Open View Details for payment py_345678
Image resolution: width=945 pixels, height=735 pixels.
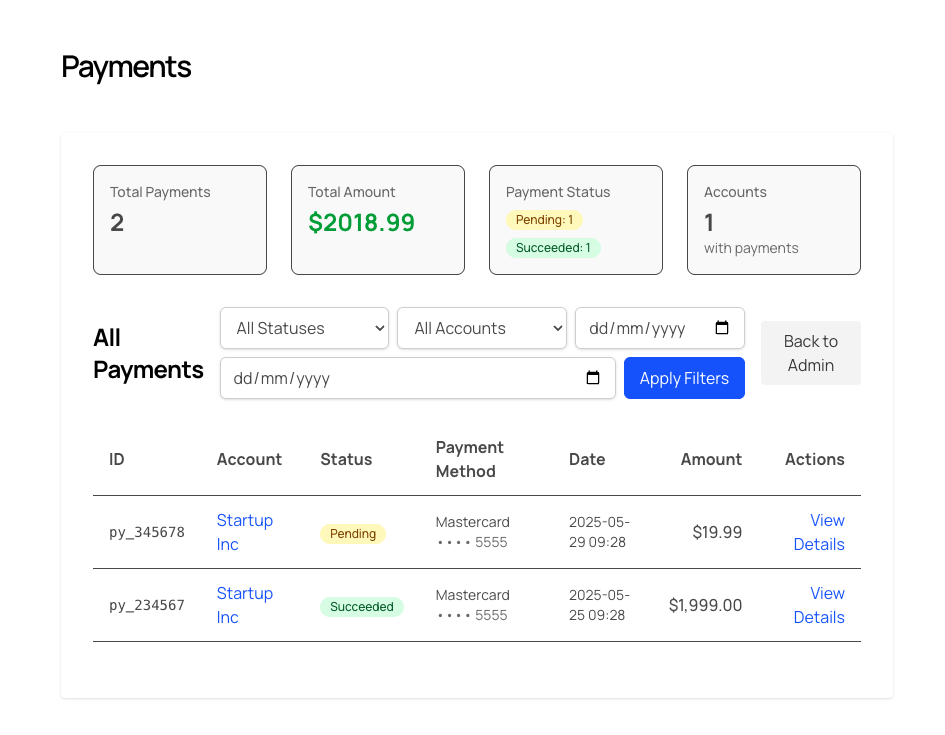(819, 532)
